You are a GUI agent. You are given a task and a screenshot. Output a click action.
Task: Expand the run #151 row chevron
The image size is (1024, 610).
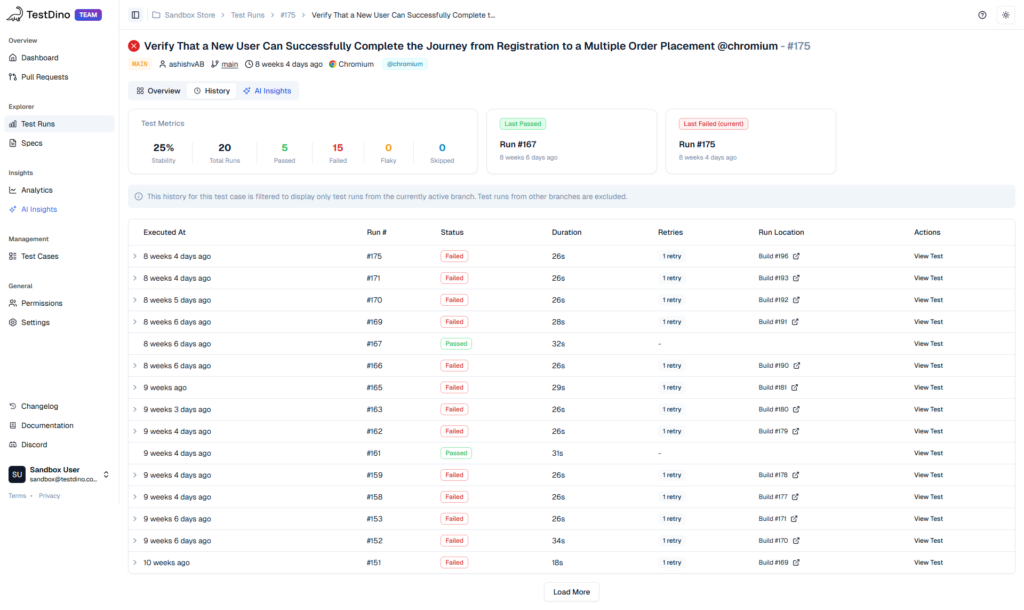pyautogui.click(x=135, y=563)
